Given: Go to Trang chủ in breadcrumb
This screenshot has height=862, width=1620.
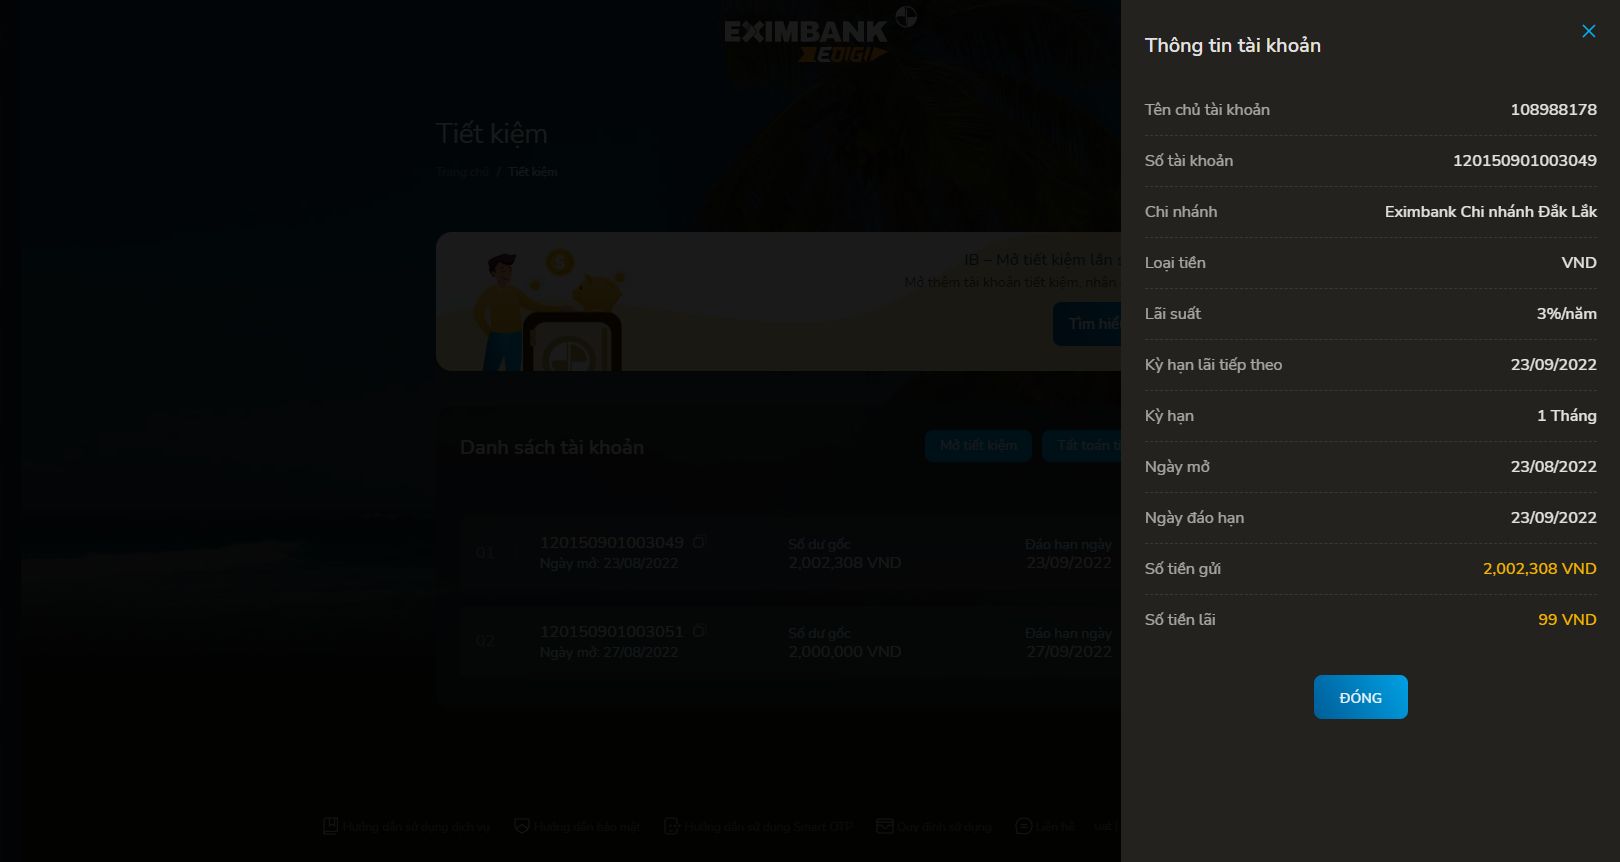Looking at the screenshot, I should coord(462,172).
